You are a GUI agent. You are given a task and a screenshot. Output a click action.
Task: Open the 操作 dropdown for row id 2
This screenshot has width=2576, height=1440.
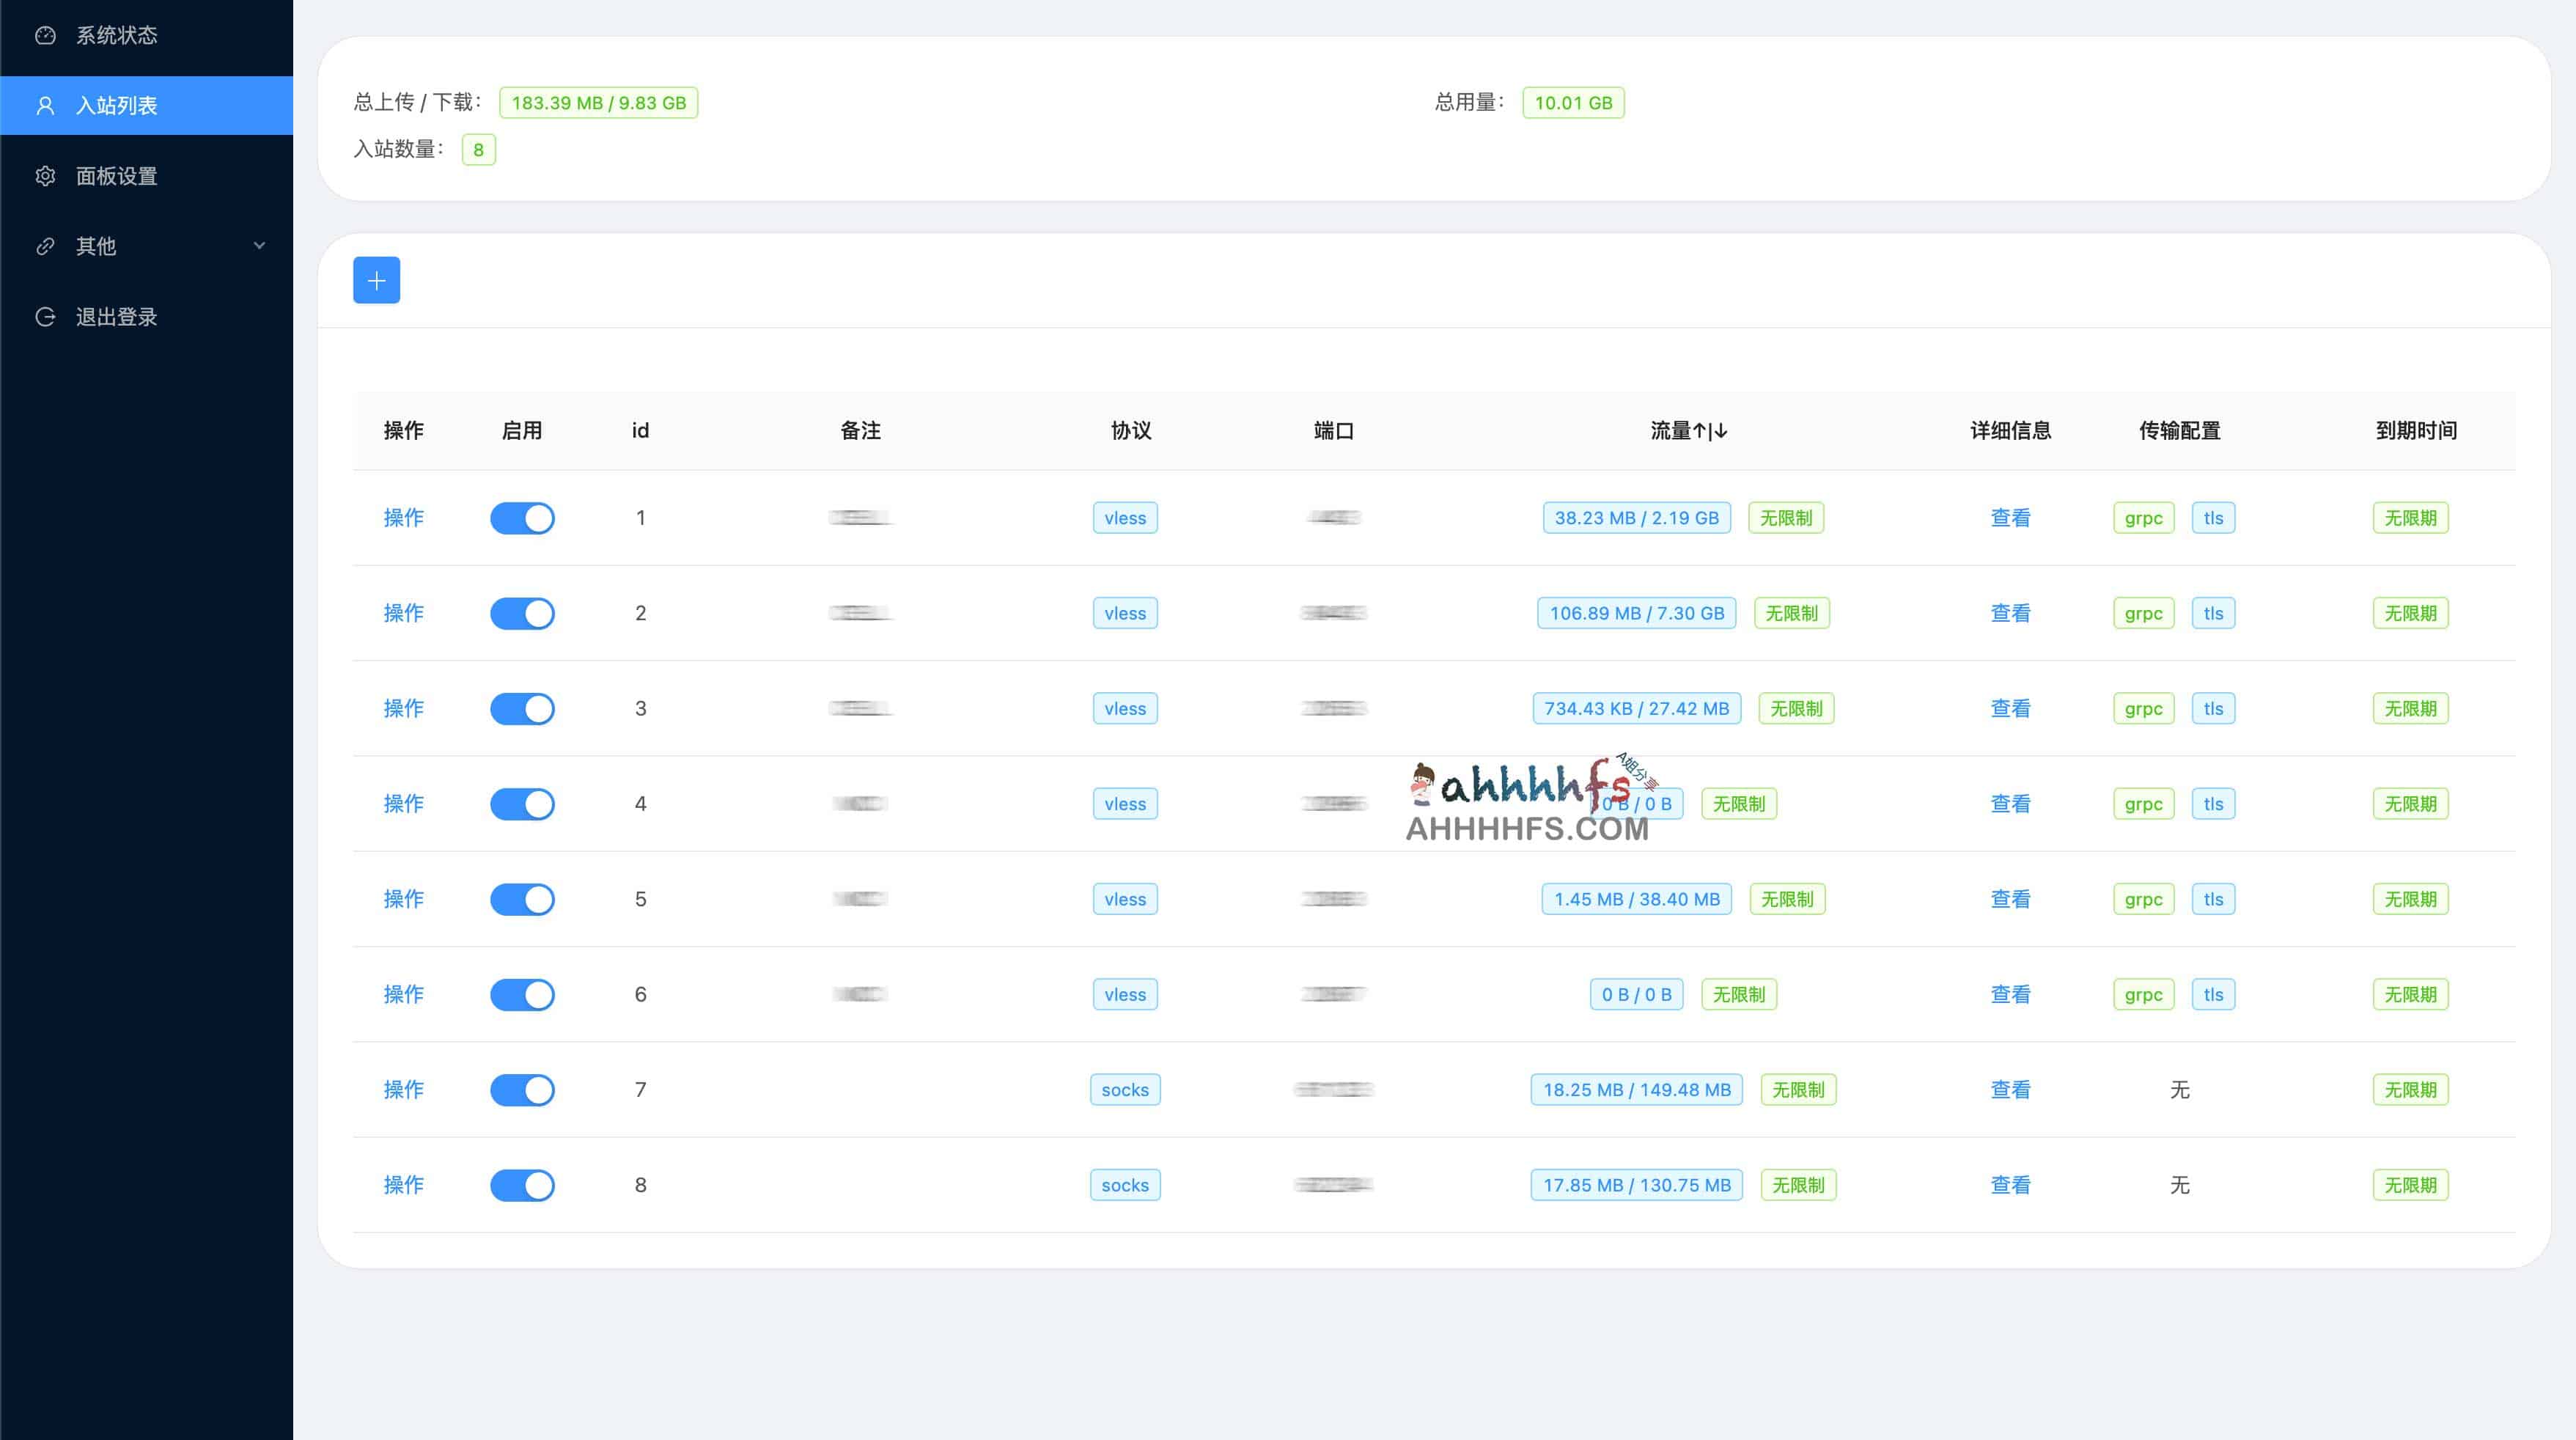pyautogui.click(x=403, y=613)
